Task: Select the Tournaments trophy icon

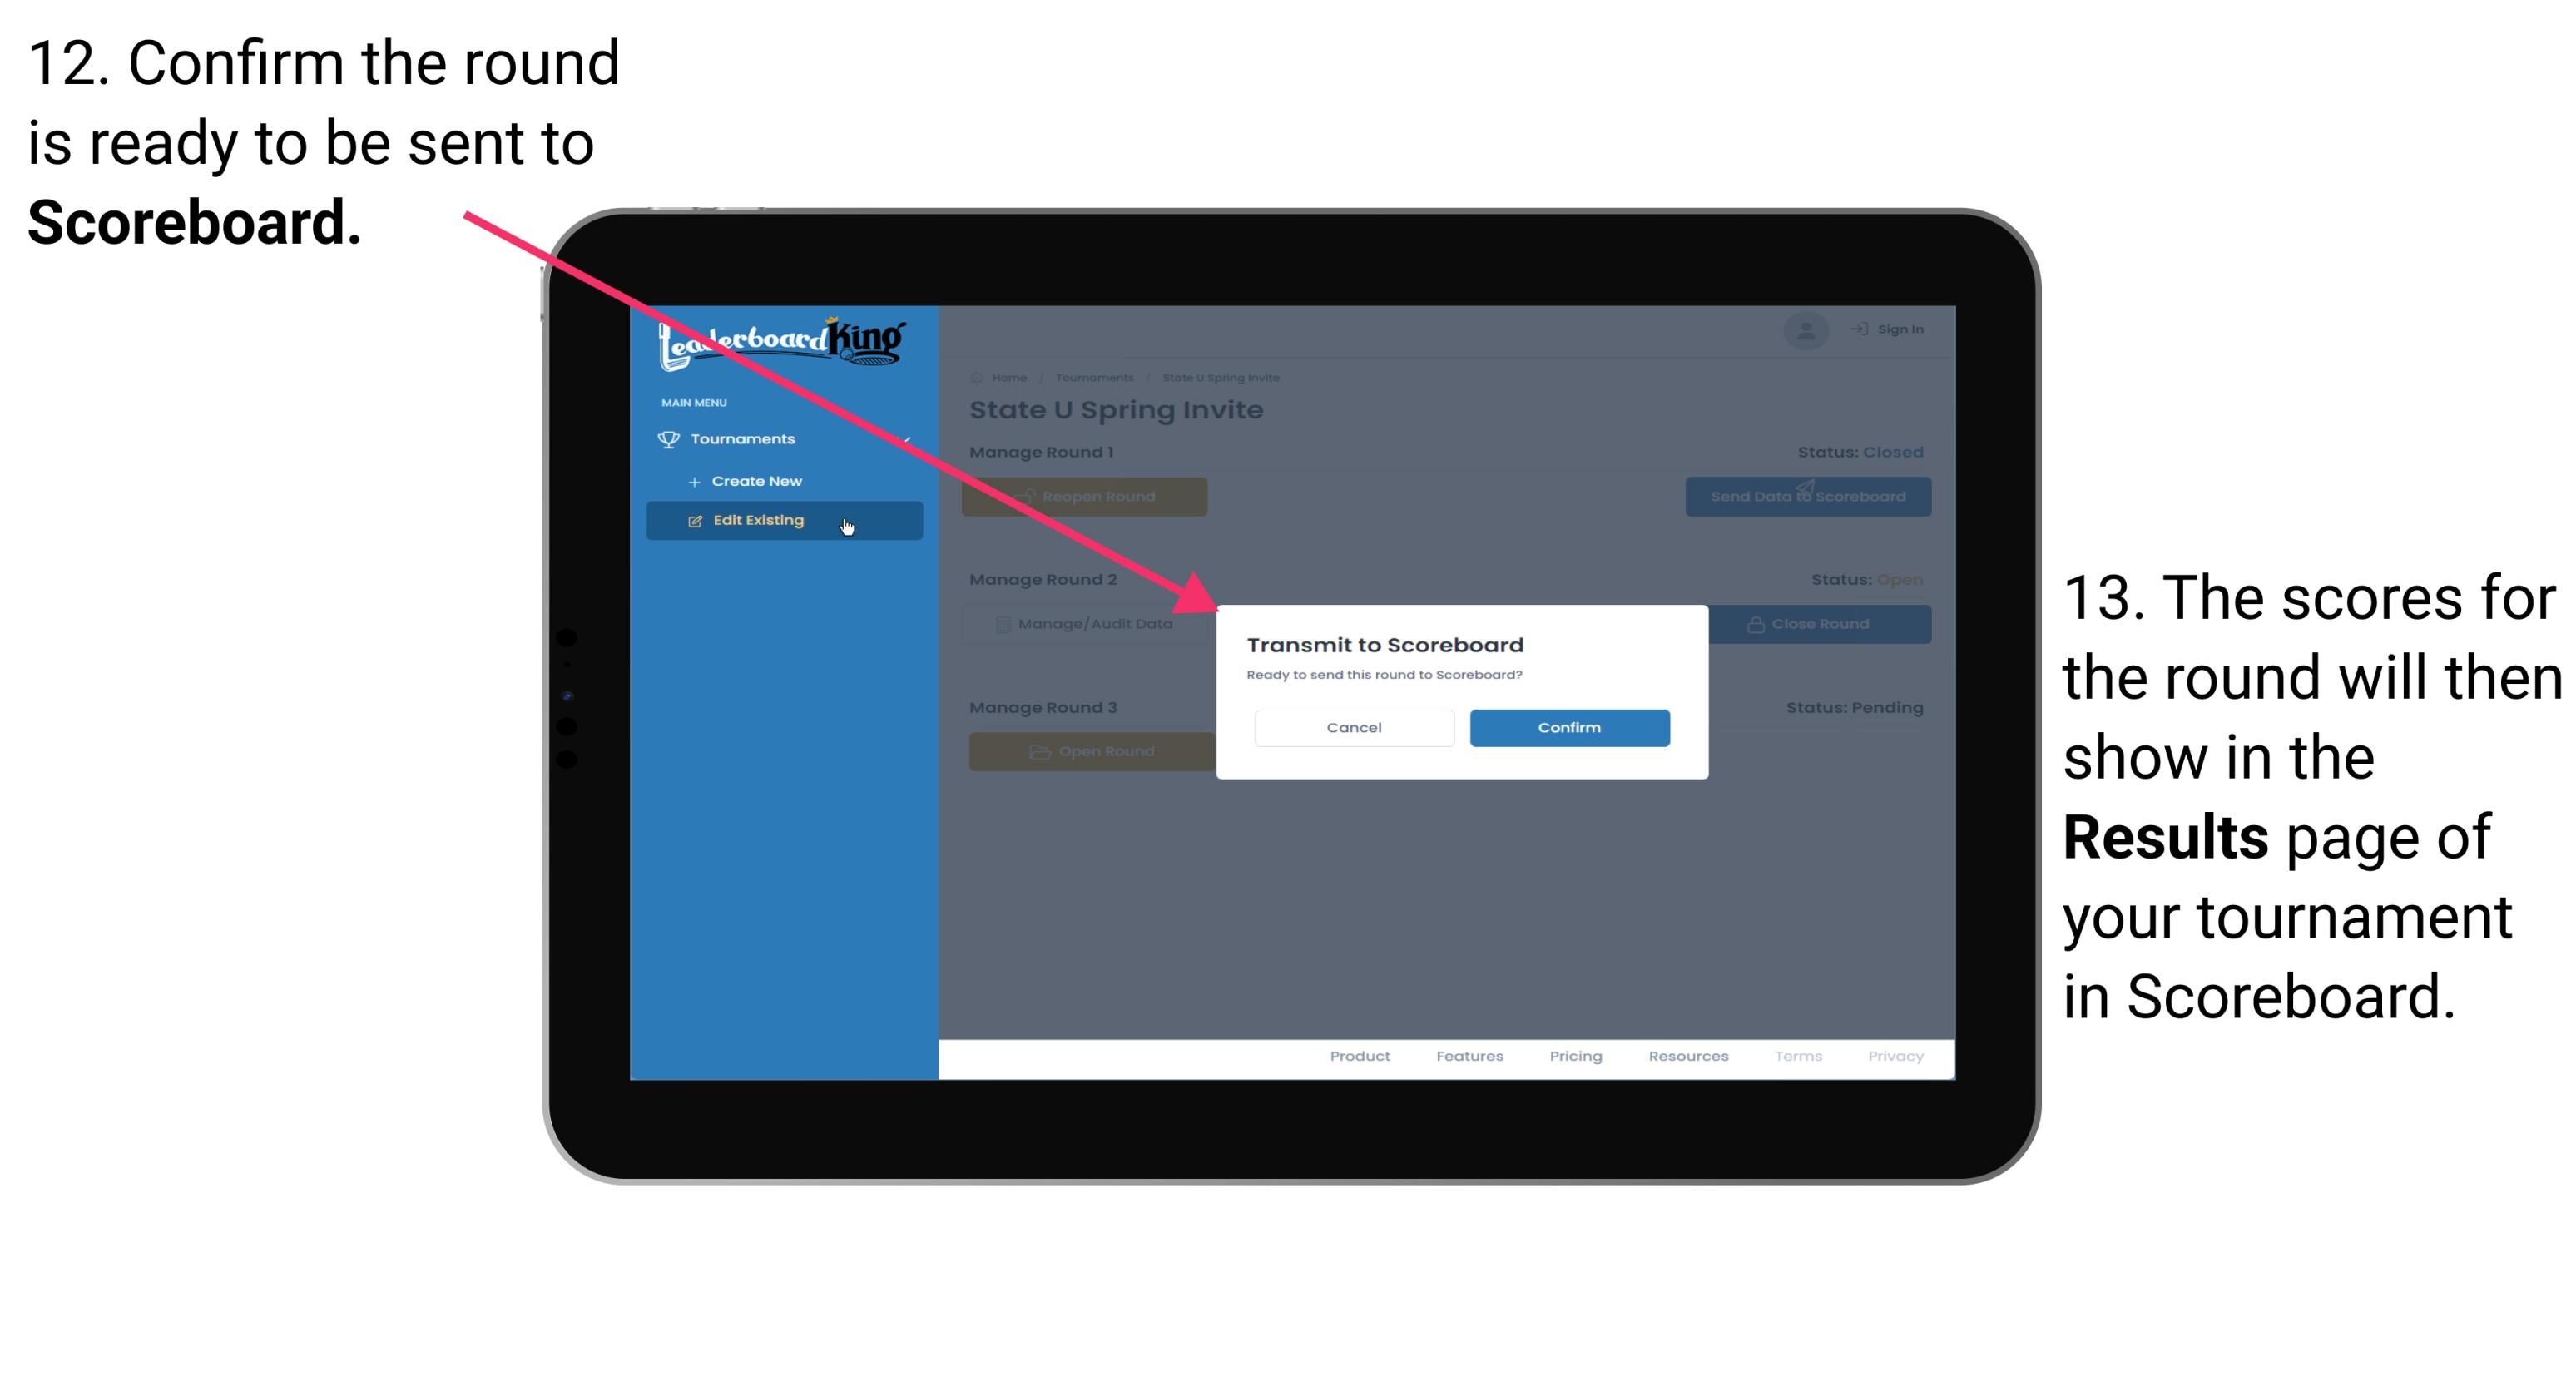Action: click(x=667, y=438)
